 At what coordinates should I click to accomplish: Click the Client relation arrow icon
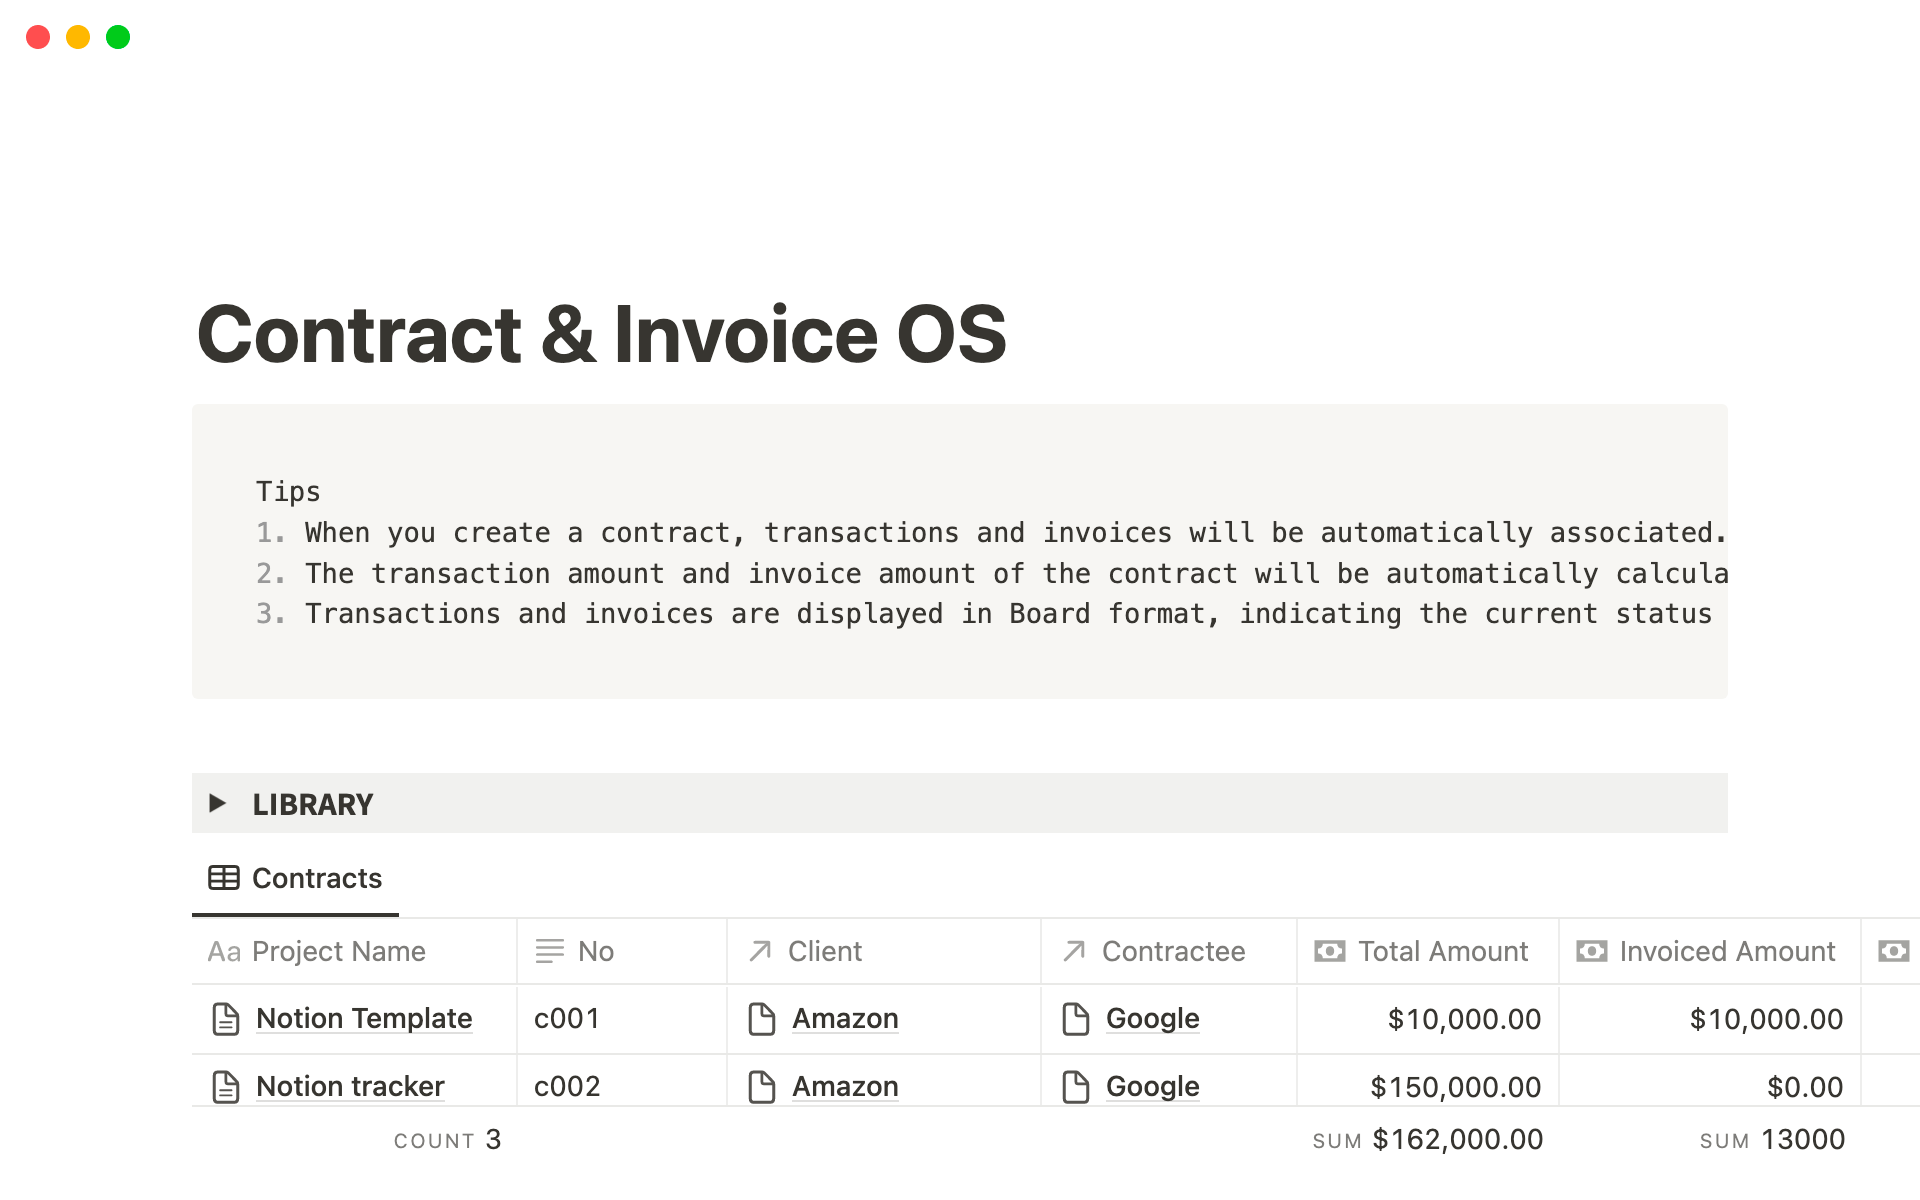pyautogui.click(x=760, y=951)
